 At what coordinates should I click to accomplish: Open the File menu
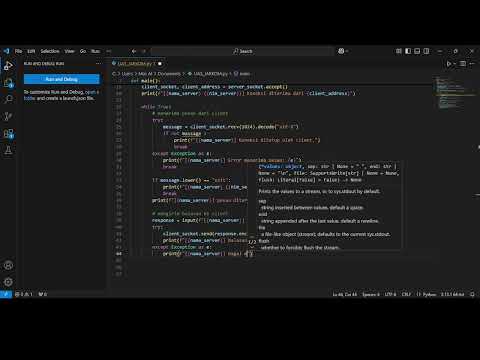(x=18, y=51)
